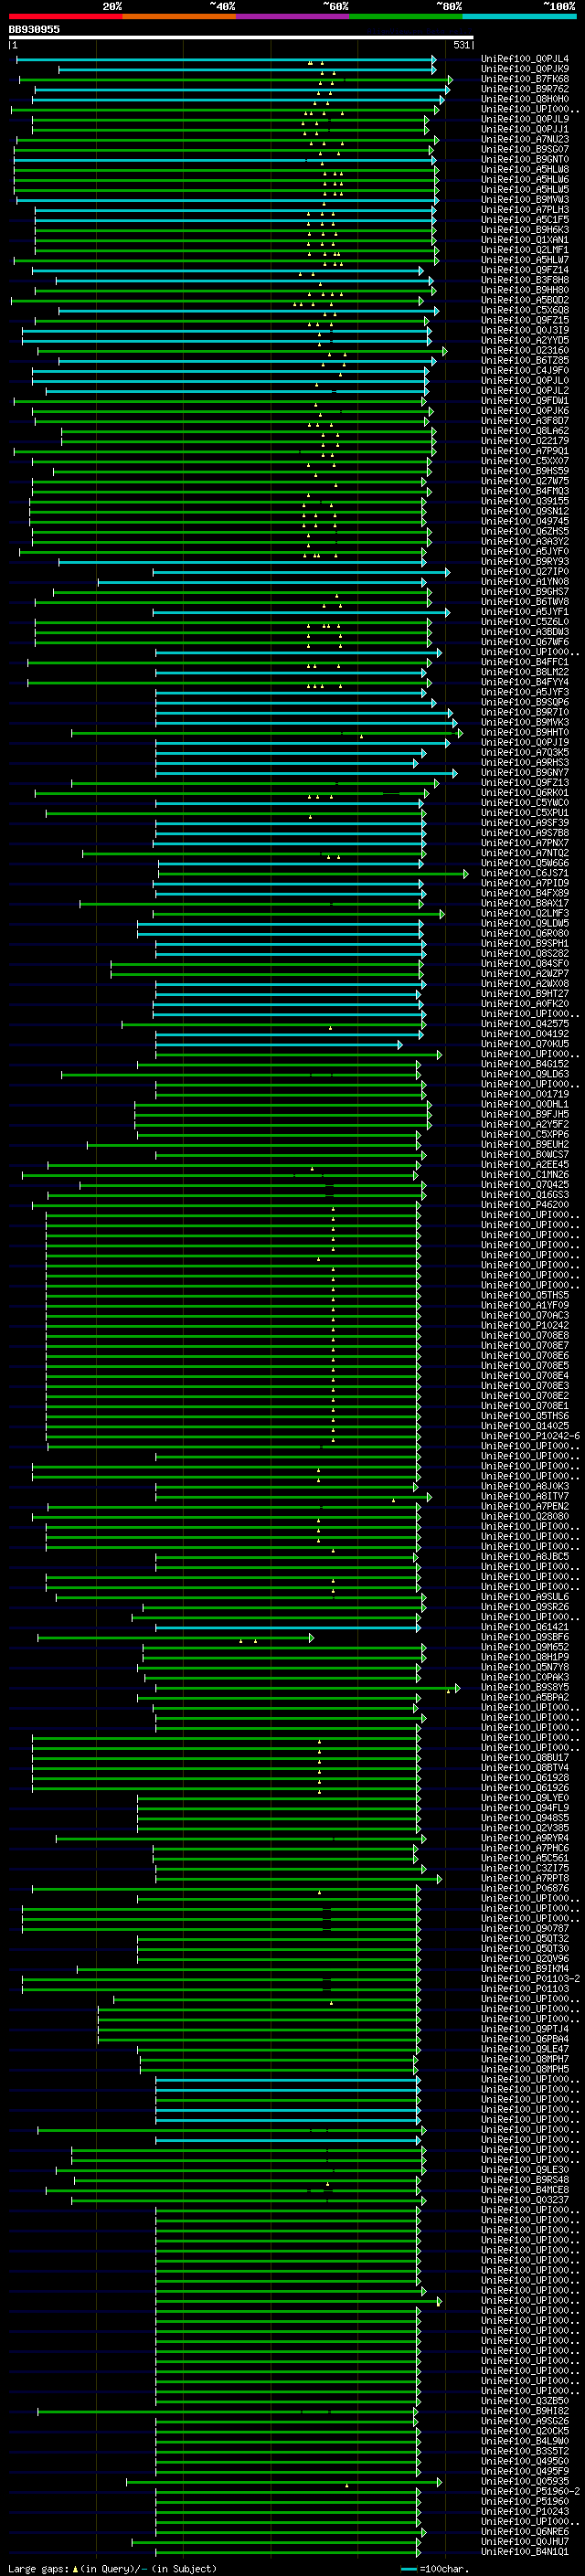
Task: Select hit UniRef100_O22179
Action: tap(525, 441)
